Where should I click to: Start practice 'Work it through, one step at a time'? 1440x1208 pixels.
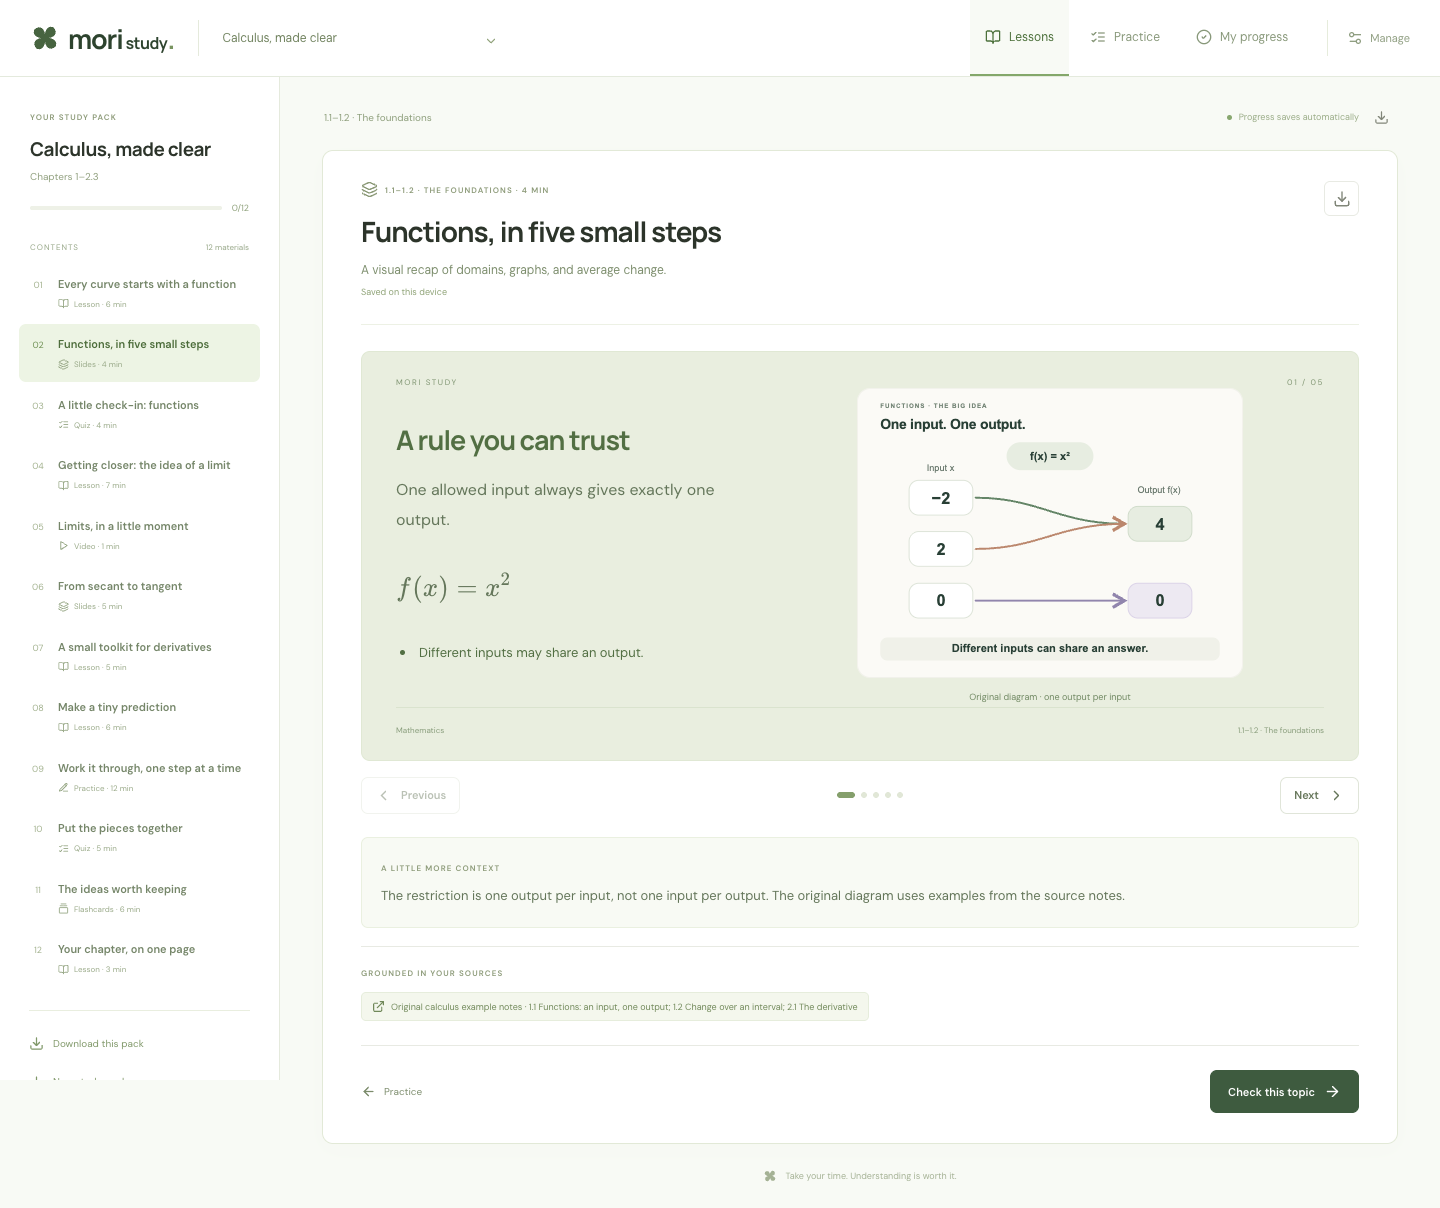pos(139,777)
